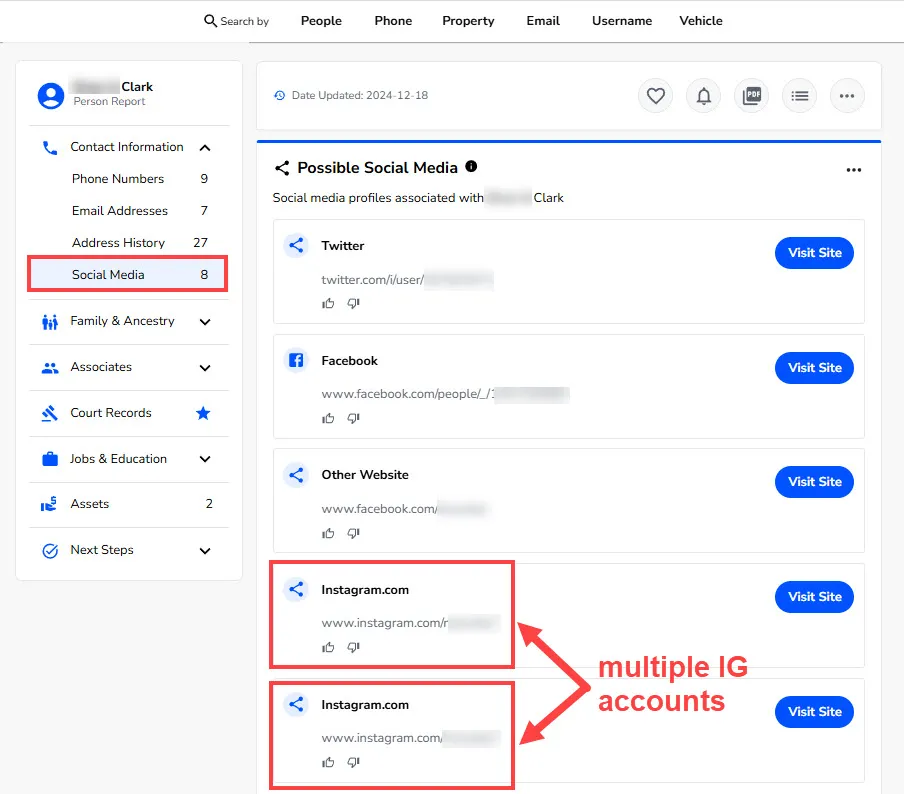Visit Site for second Instagram.com
The image size is (904, 794).
click(814, 712)
